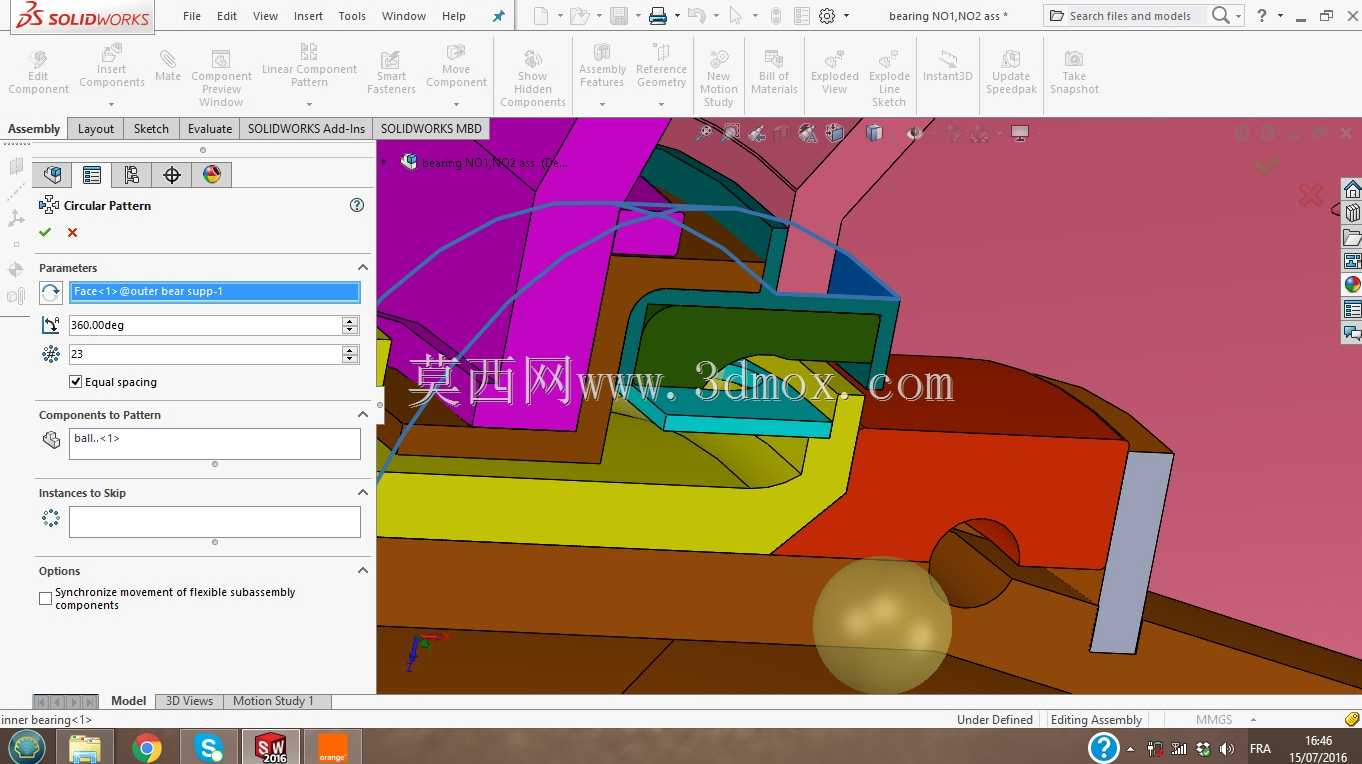Viewport: 1362px width, 764px height.
Task: Click the Save disk icon
Action: coord(619,16)
